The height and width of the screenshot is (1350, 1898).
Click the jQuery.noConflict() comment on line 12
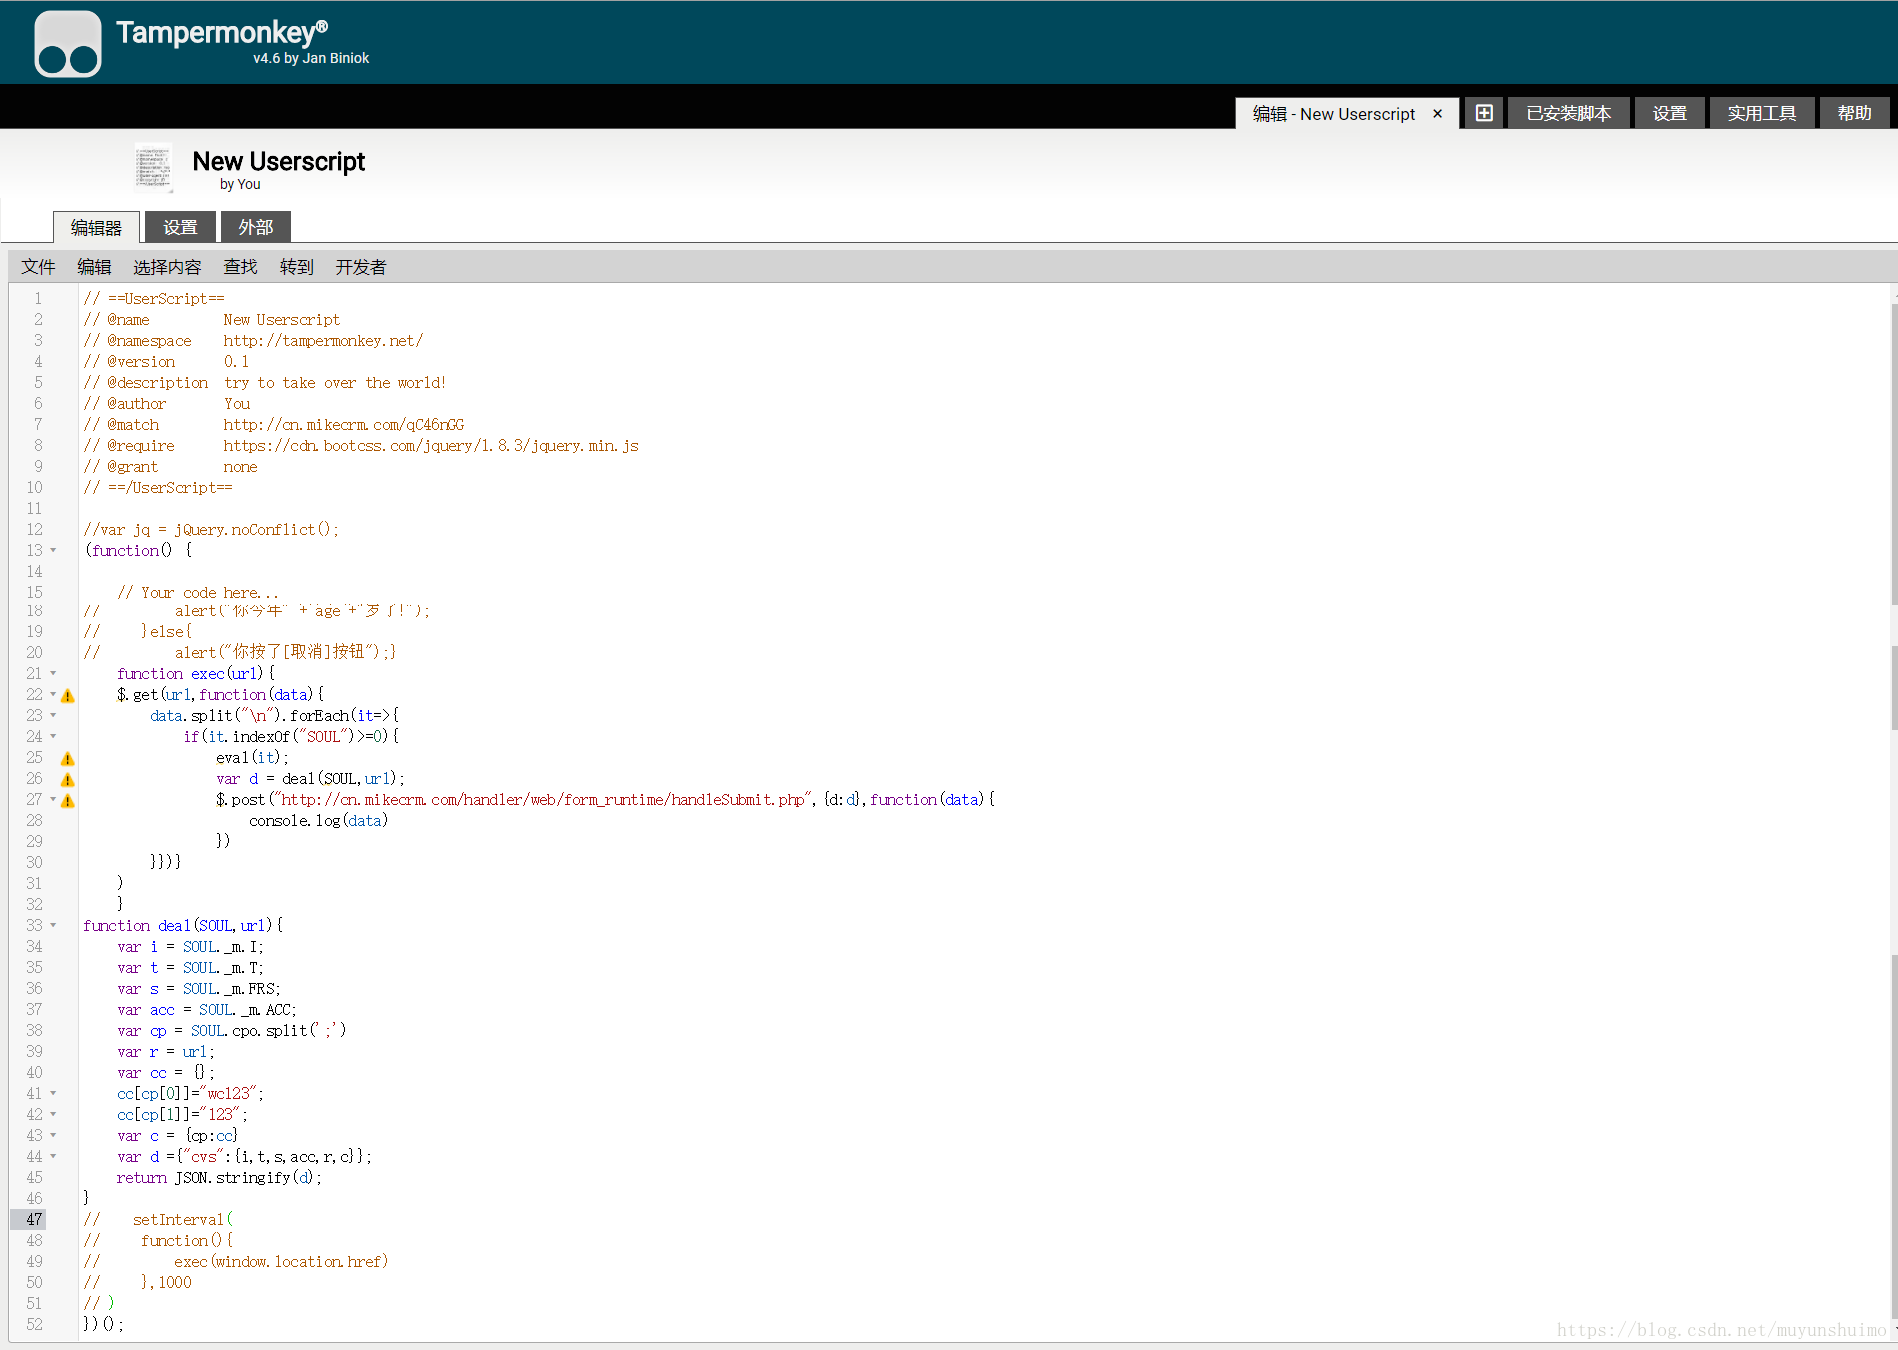pos(211,529)
